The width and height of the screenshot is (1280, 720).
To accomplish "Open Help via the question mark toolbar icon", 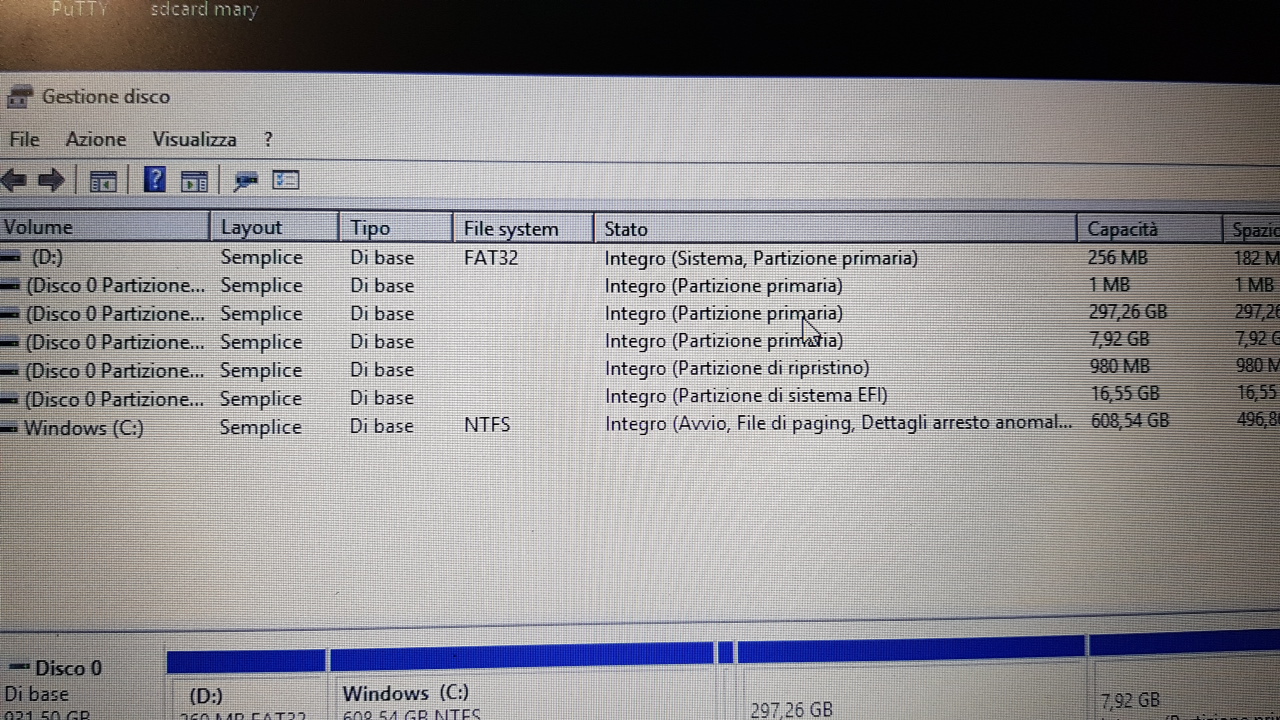I will [x=155, y=180].
